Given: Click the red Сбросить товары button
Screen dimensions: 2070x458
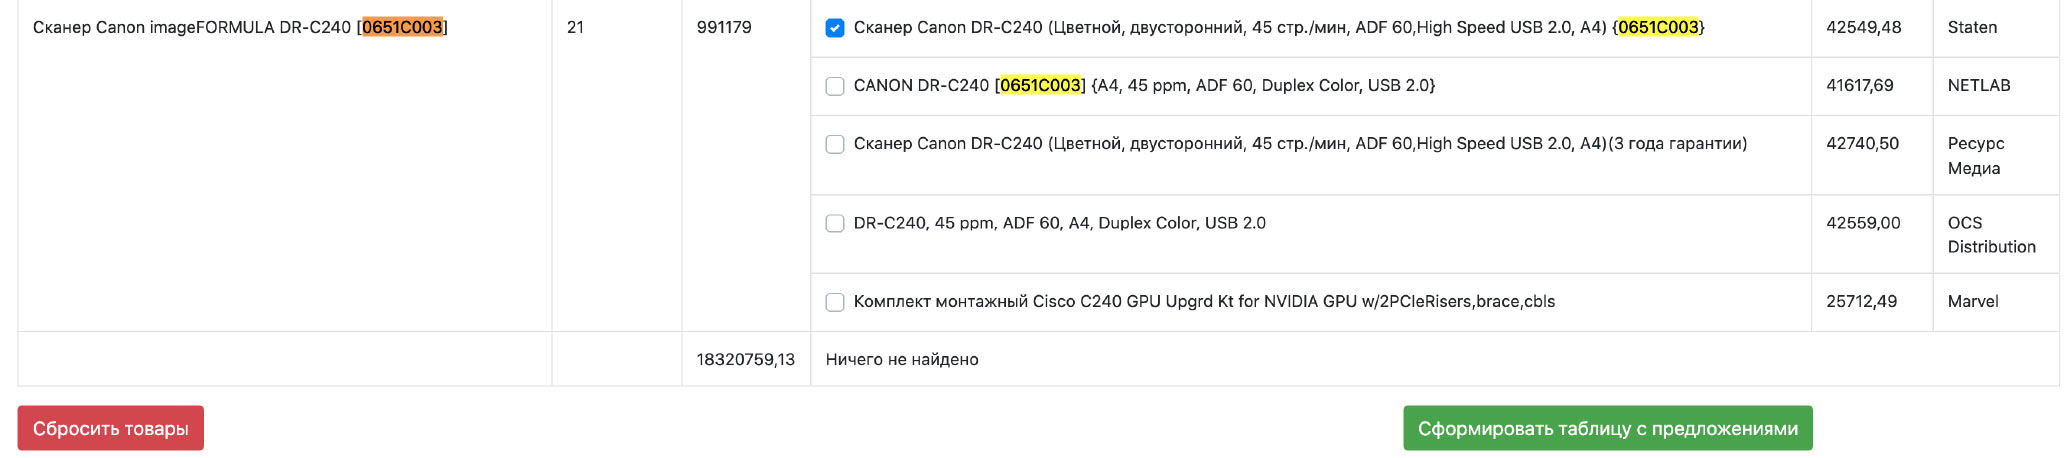Looking at the screenshot, I should pyautogui.click(x=110, y=428).
